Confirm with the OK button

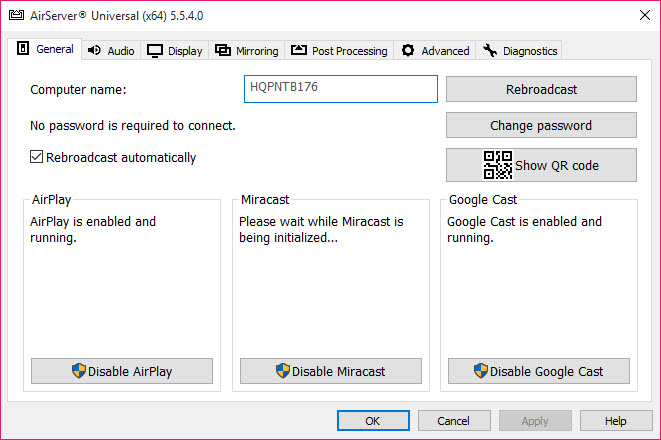click(x=373, y=421)
